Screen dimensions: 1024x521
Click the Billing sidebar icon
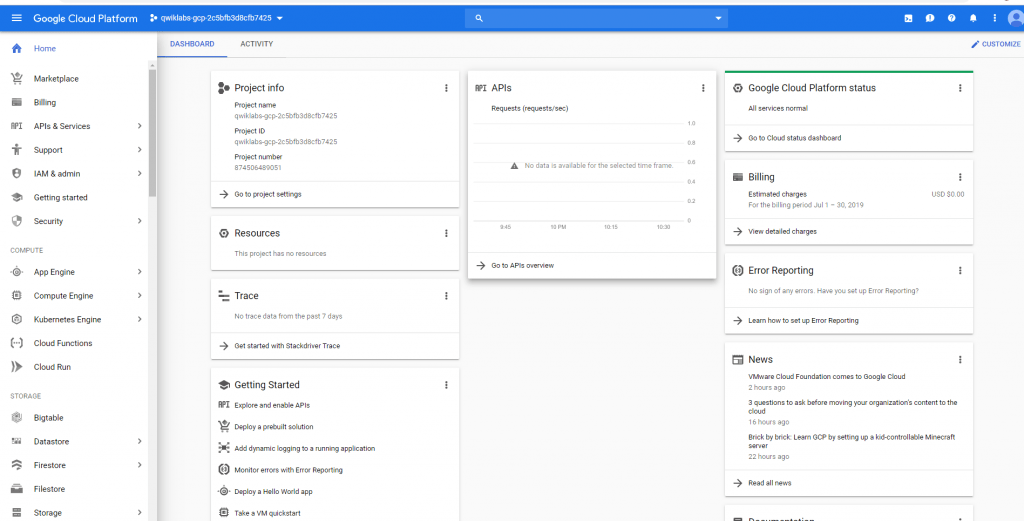pyautogui.click(x=17, y=103)
